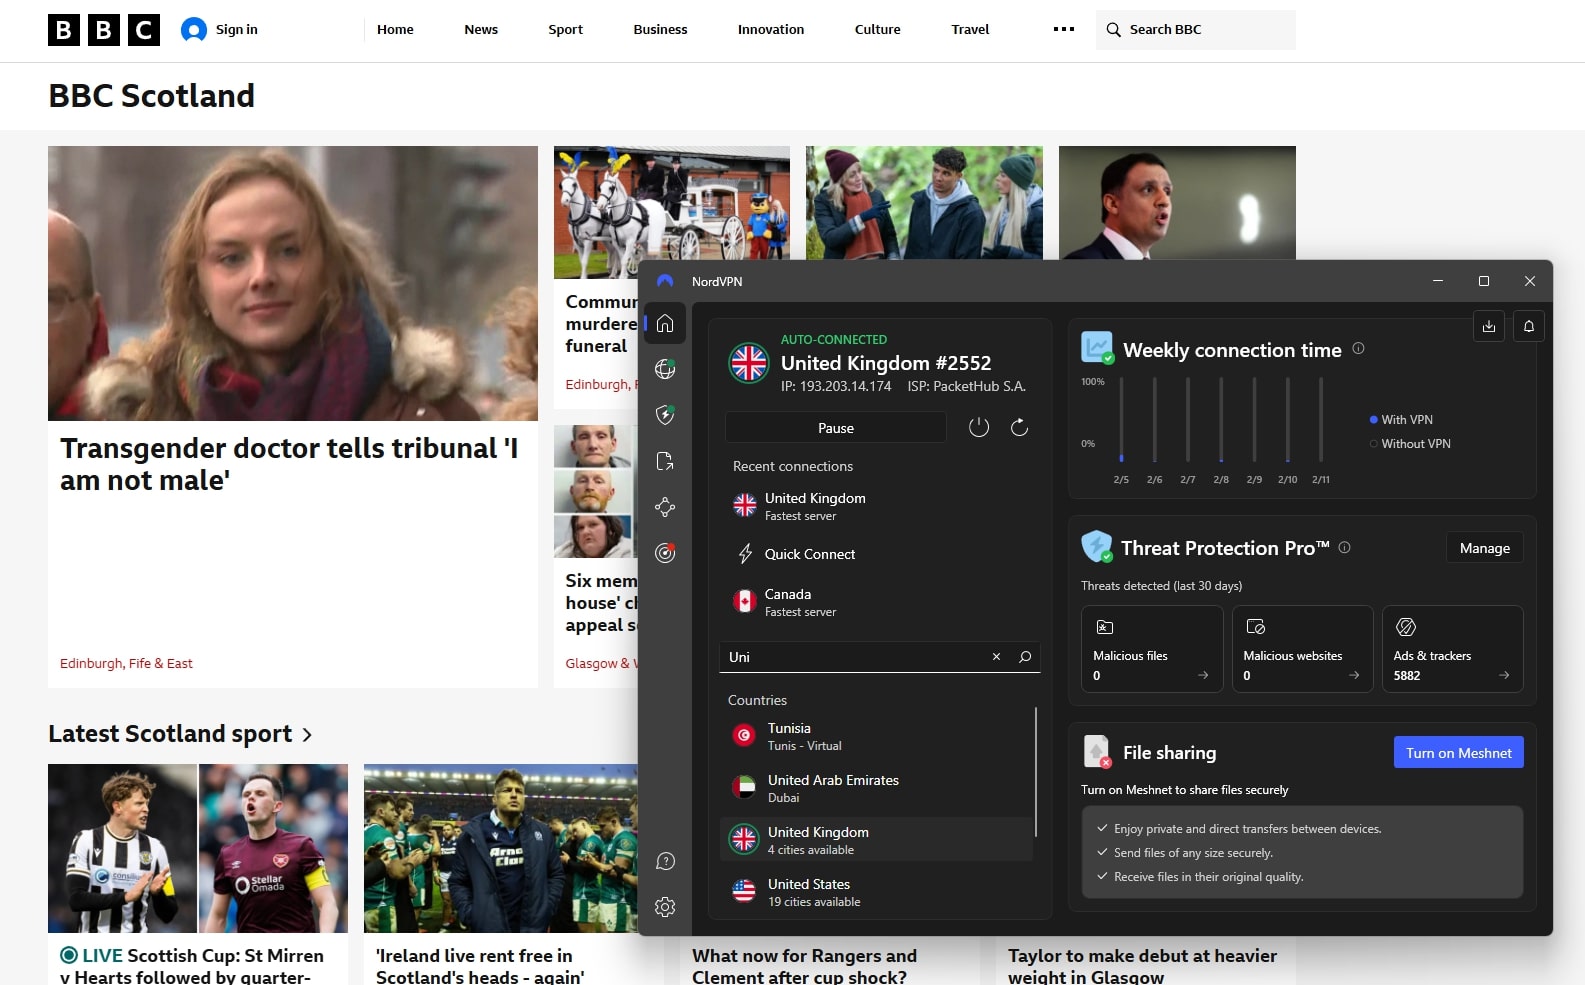Select United Kingdom Fastest server recent connection
The width and height of the screenshot is (1585, 985).
click(880, 506)
